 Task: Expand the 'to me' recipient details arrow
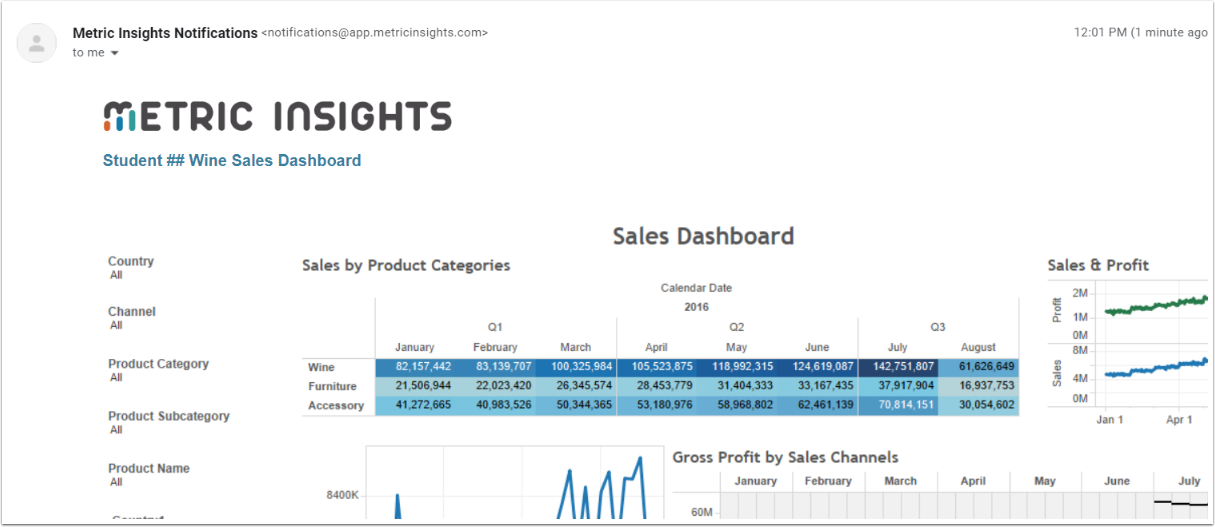coord(114,53)
